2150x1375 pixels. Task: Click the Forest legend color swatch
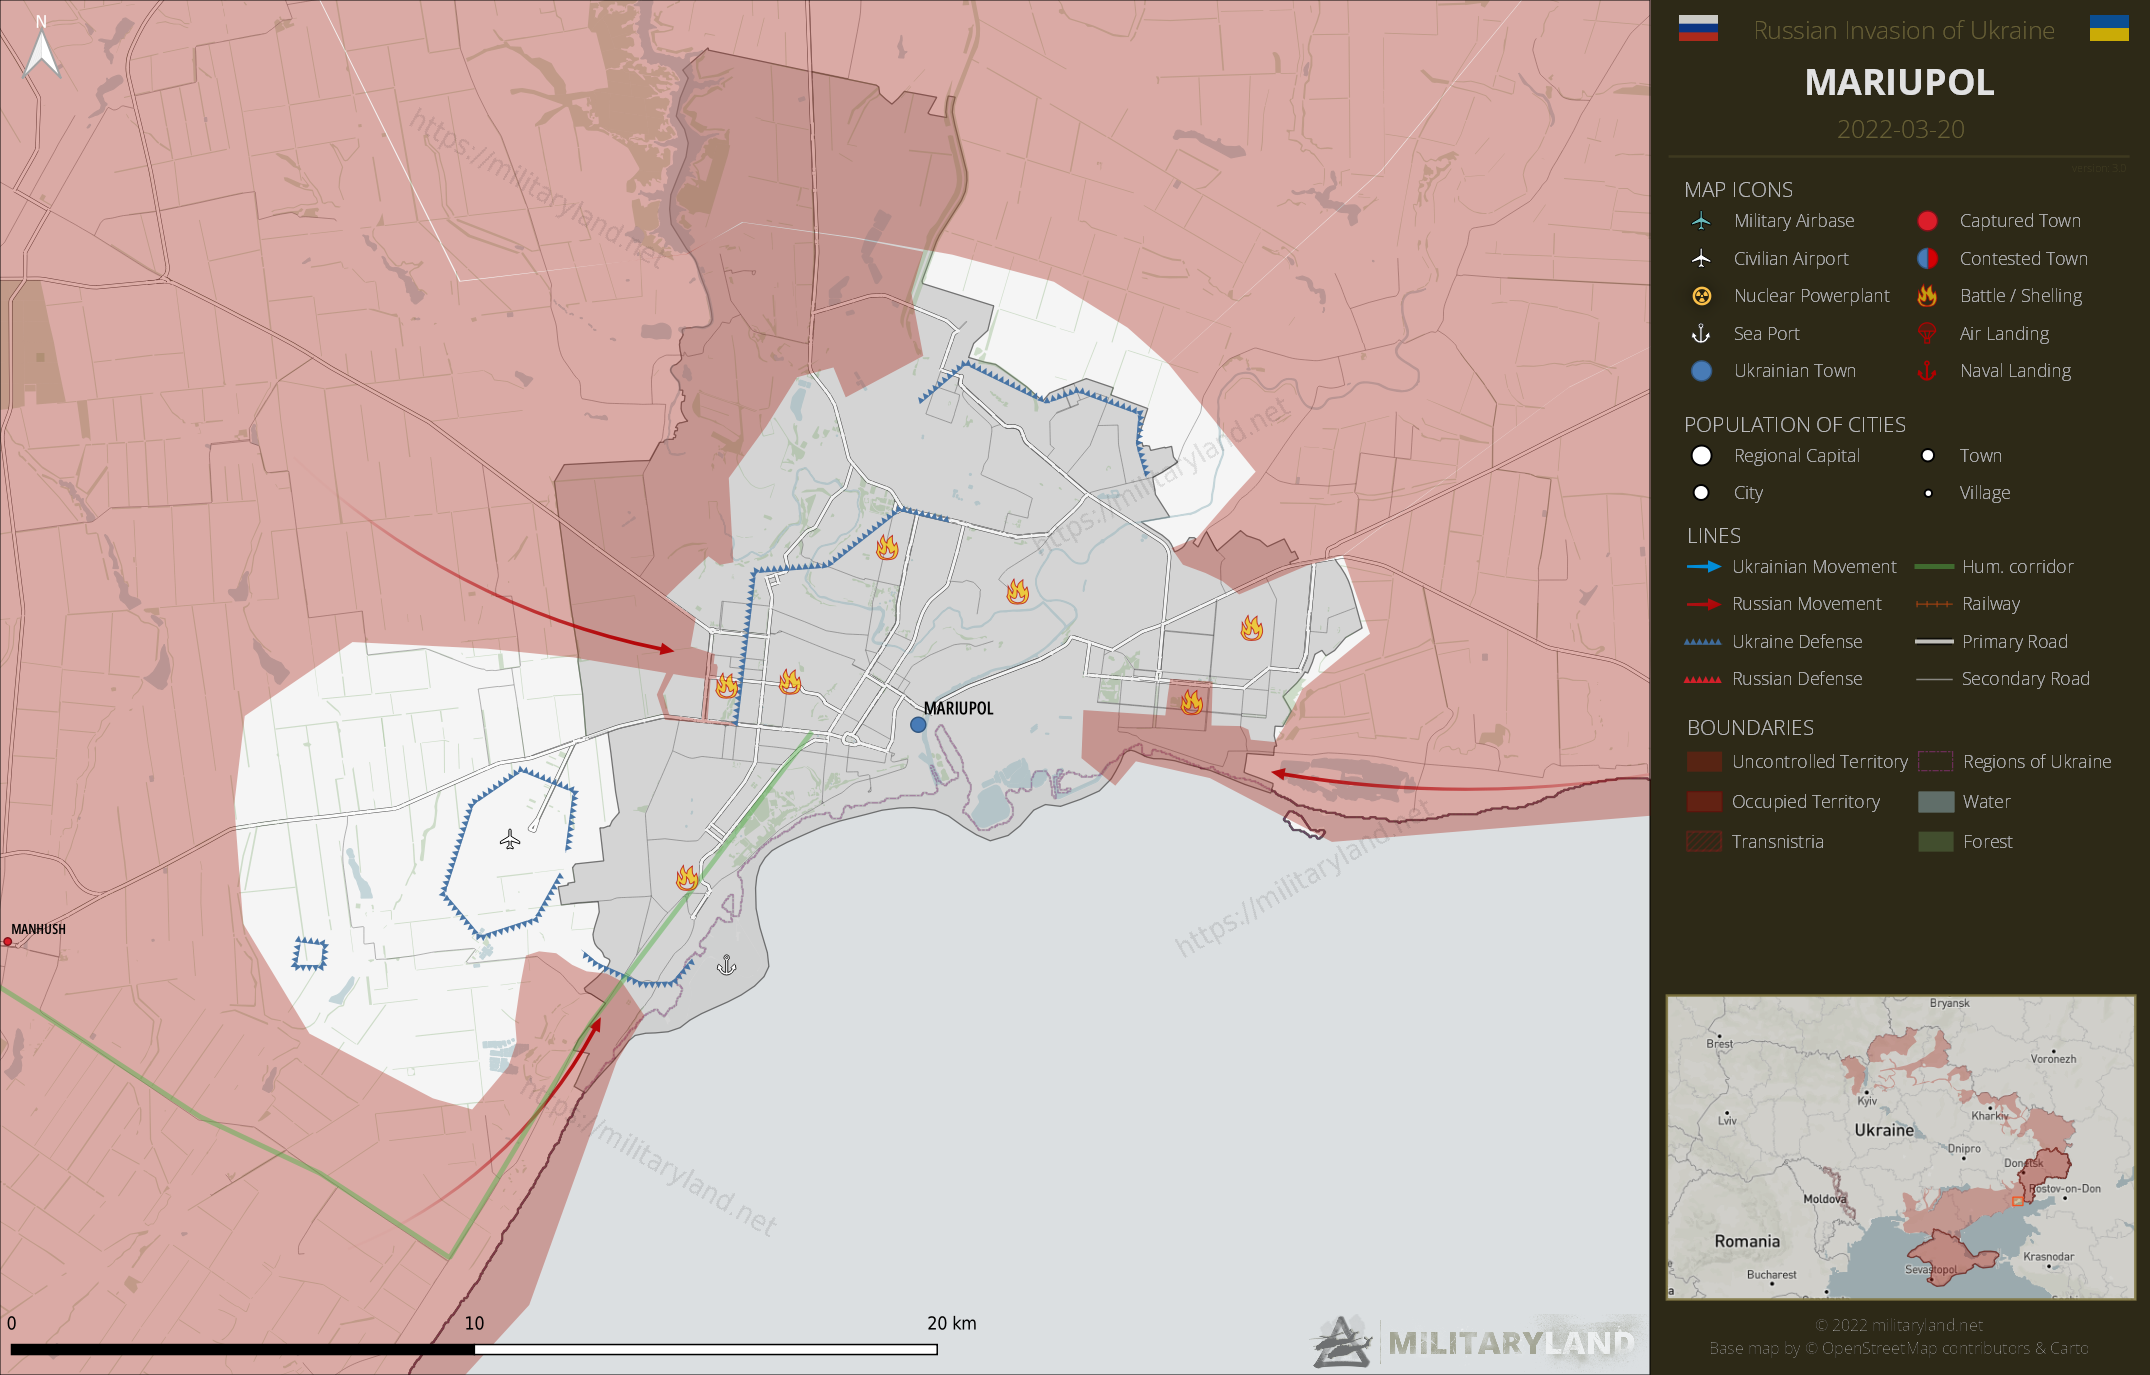(x=1935, y=842)
